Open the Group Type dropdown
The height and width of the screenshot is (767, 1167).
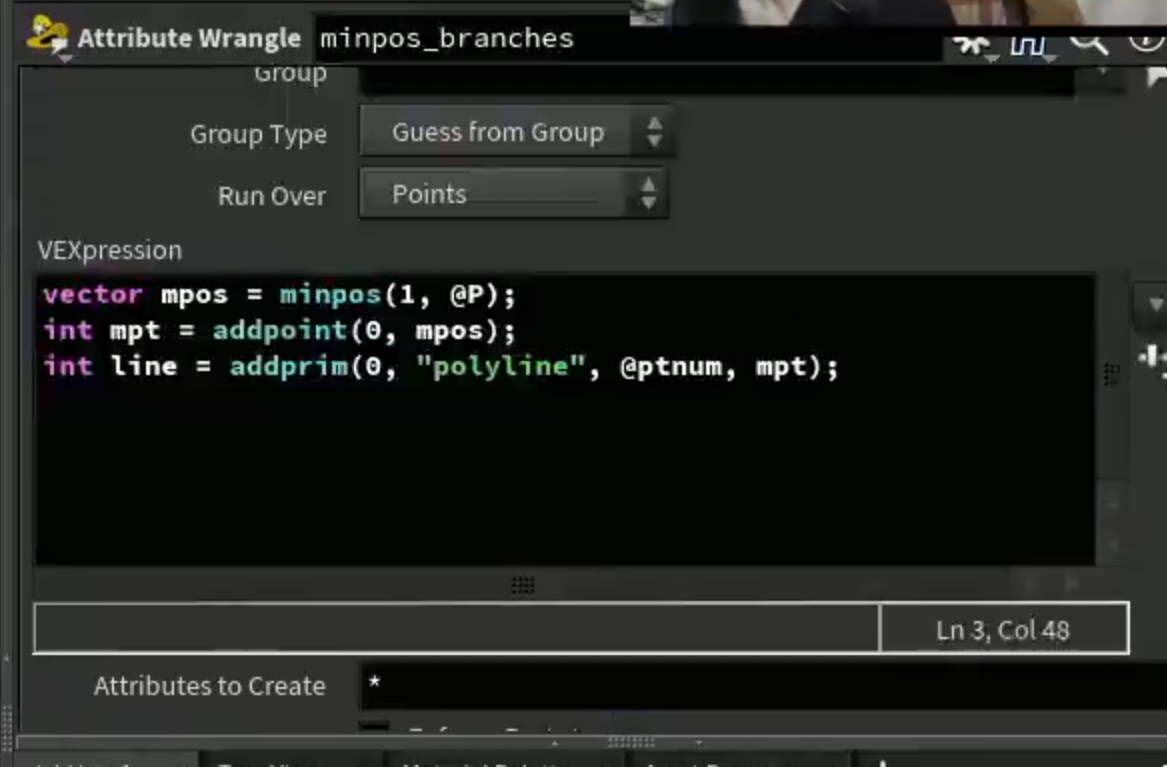pos(517,132)
